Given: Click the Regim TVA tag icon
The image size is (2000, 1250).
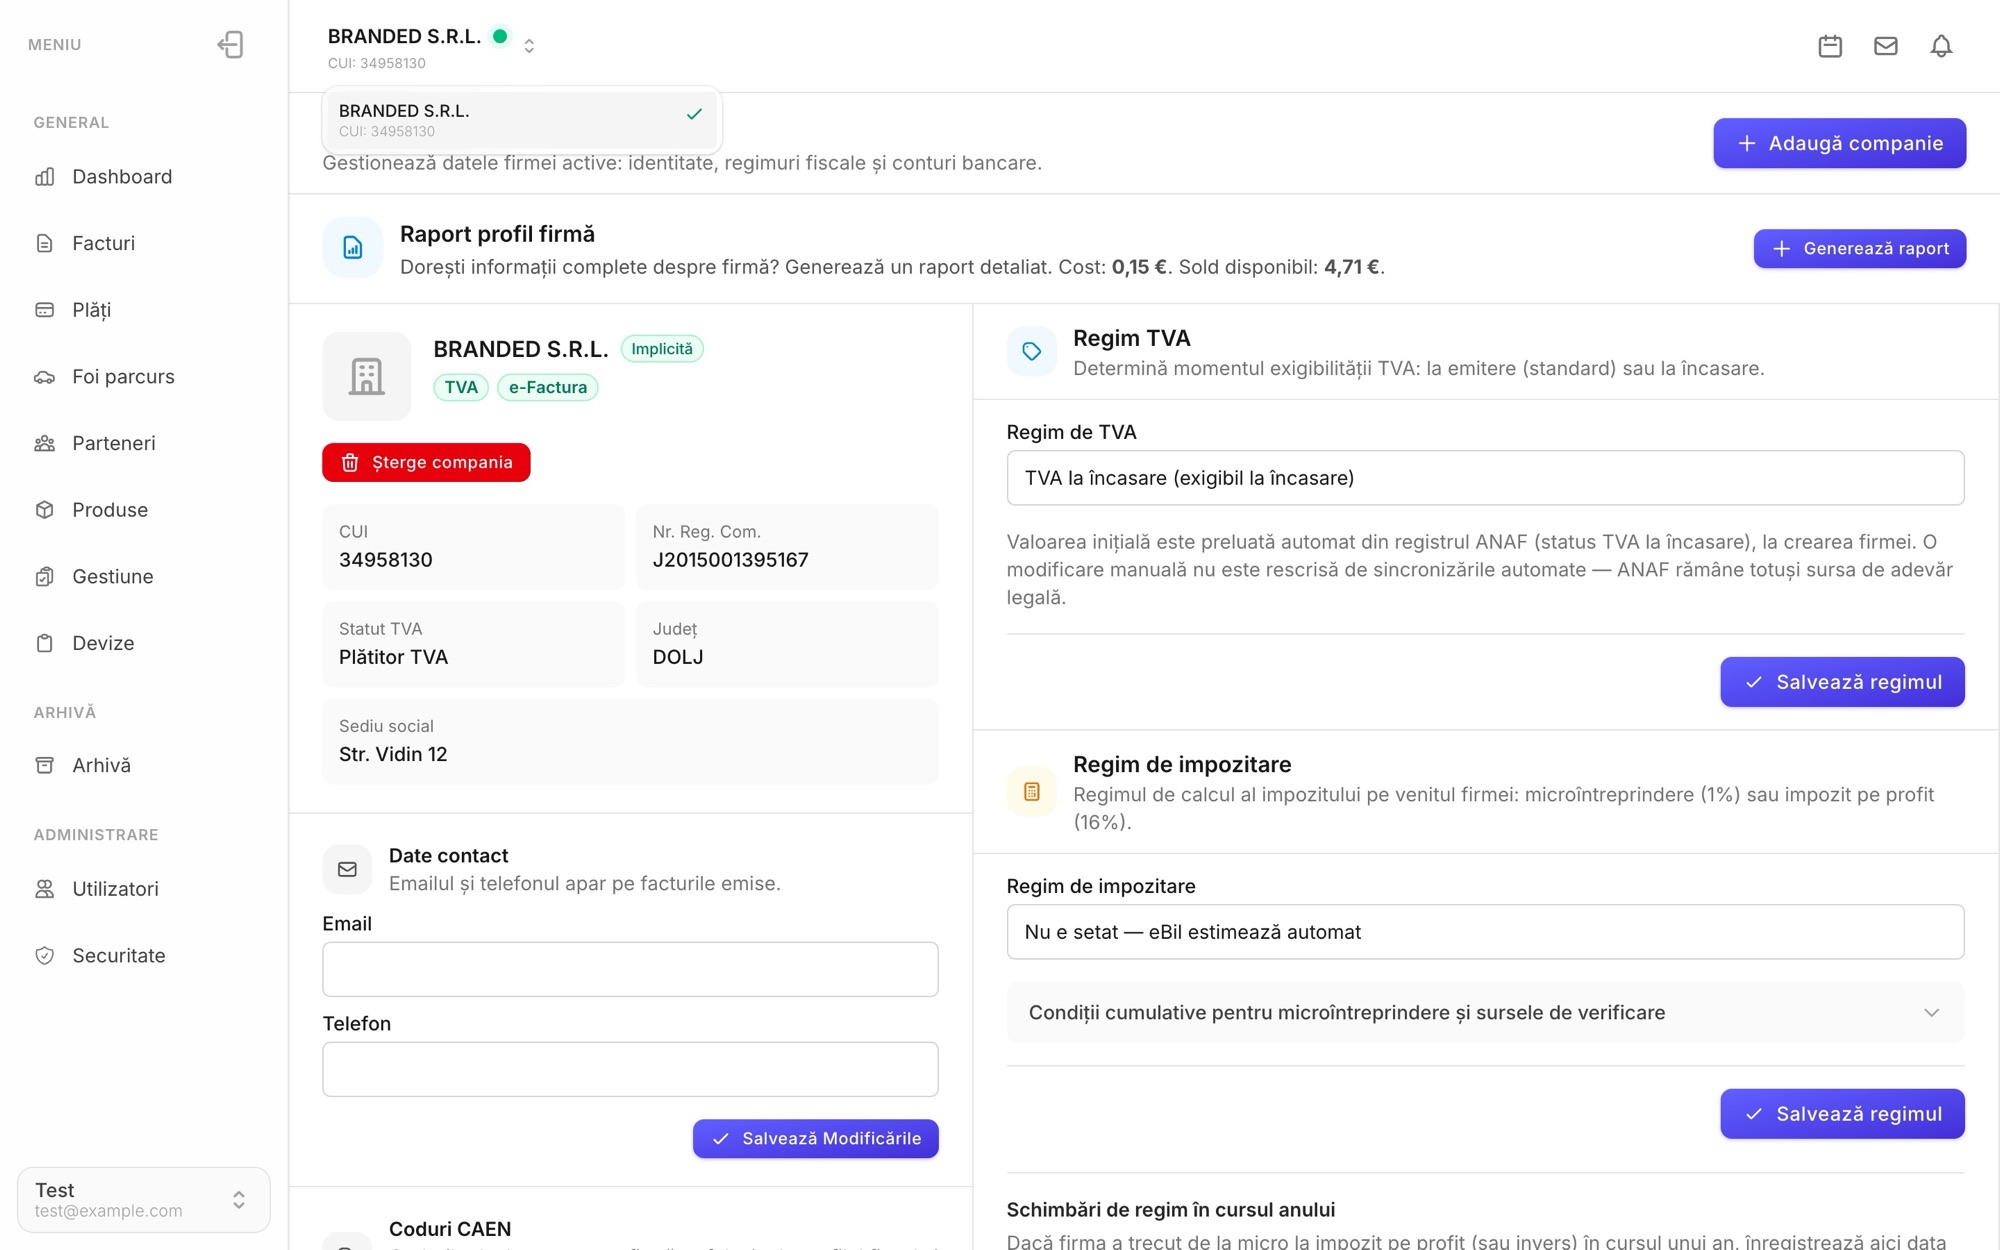Looking at the screenshot, I should point(1032,352).
